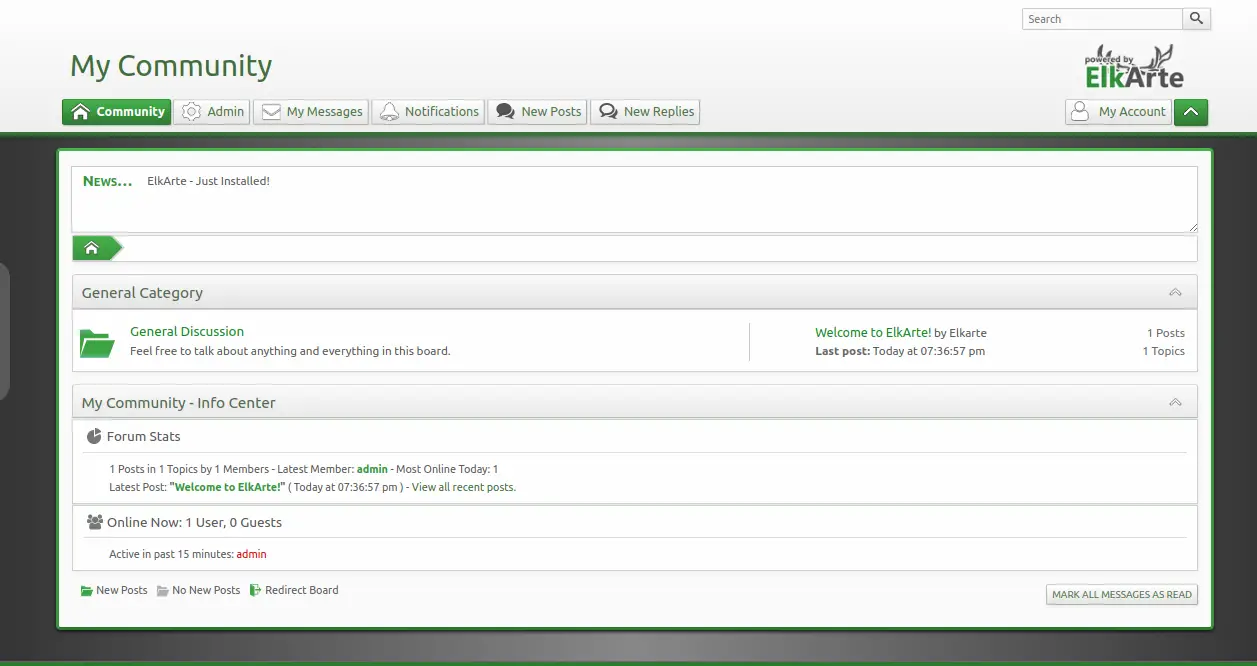The width and height of the screenshot is (1257, 666).
Task: Click the 1 Topics count text
Action: 1164,351
